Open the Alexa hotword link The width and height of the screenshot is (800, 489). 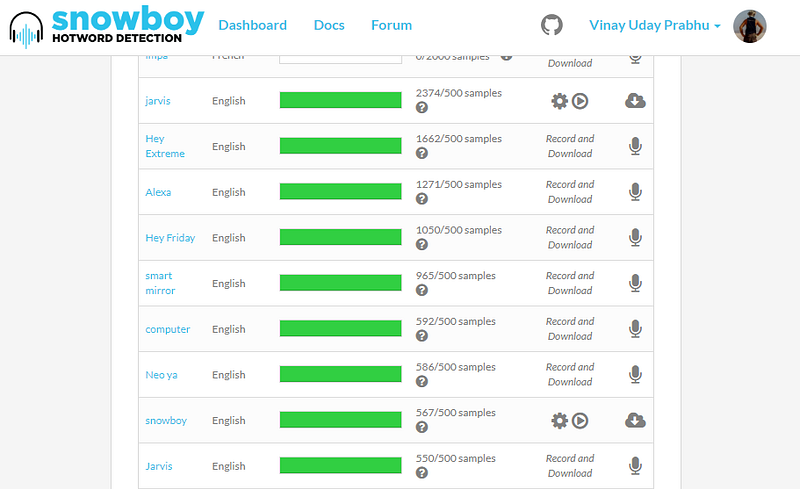coord(158,192)
